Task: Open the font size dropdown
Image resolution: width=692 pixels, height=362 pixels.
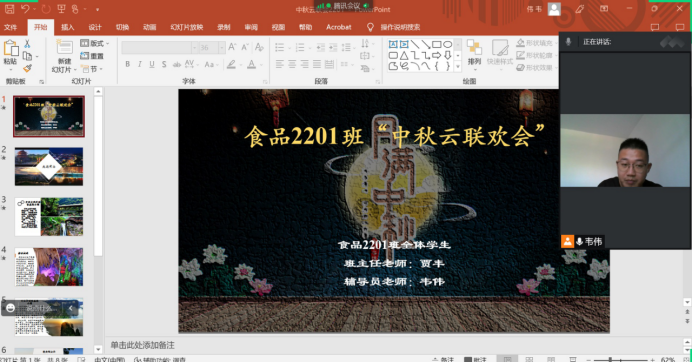Action: click(222, 47)
